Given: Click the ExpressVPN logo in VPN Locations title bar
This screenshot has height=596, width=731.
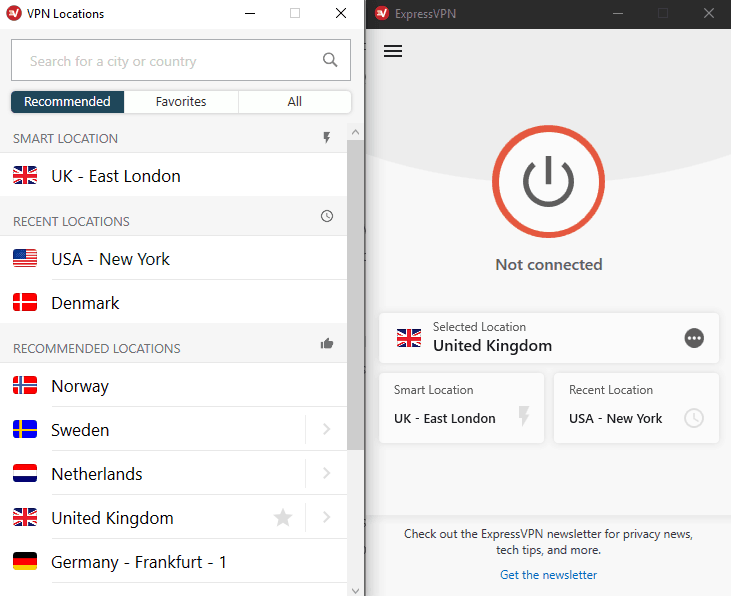Looking at the screenshot, I should pos(14,13).
